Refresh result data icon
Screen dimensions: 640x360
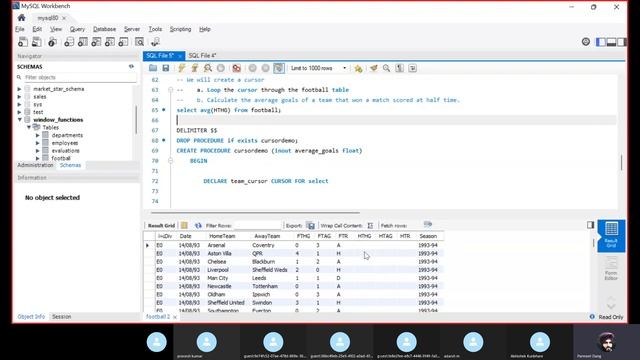198,225
